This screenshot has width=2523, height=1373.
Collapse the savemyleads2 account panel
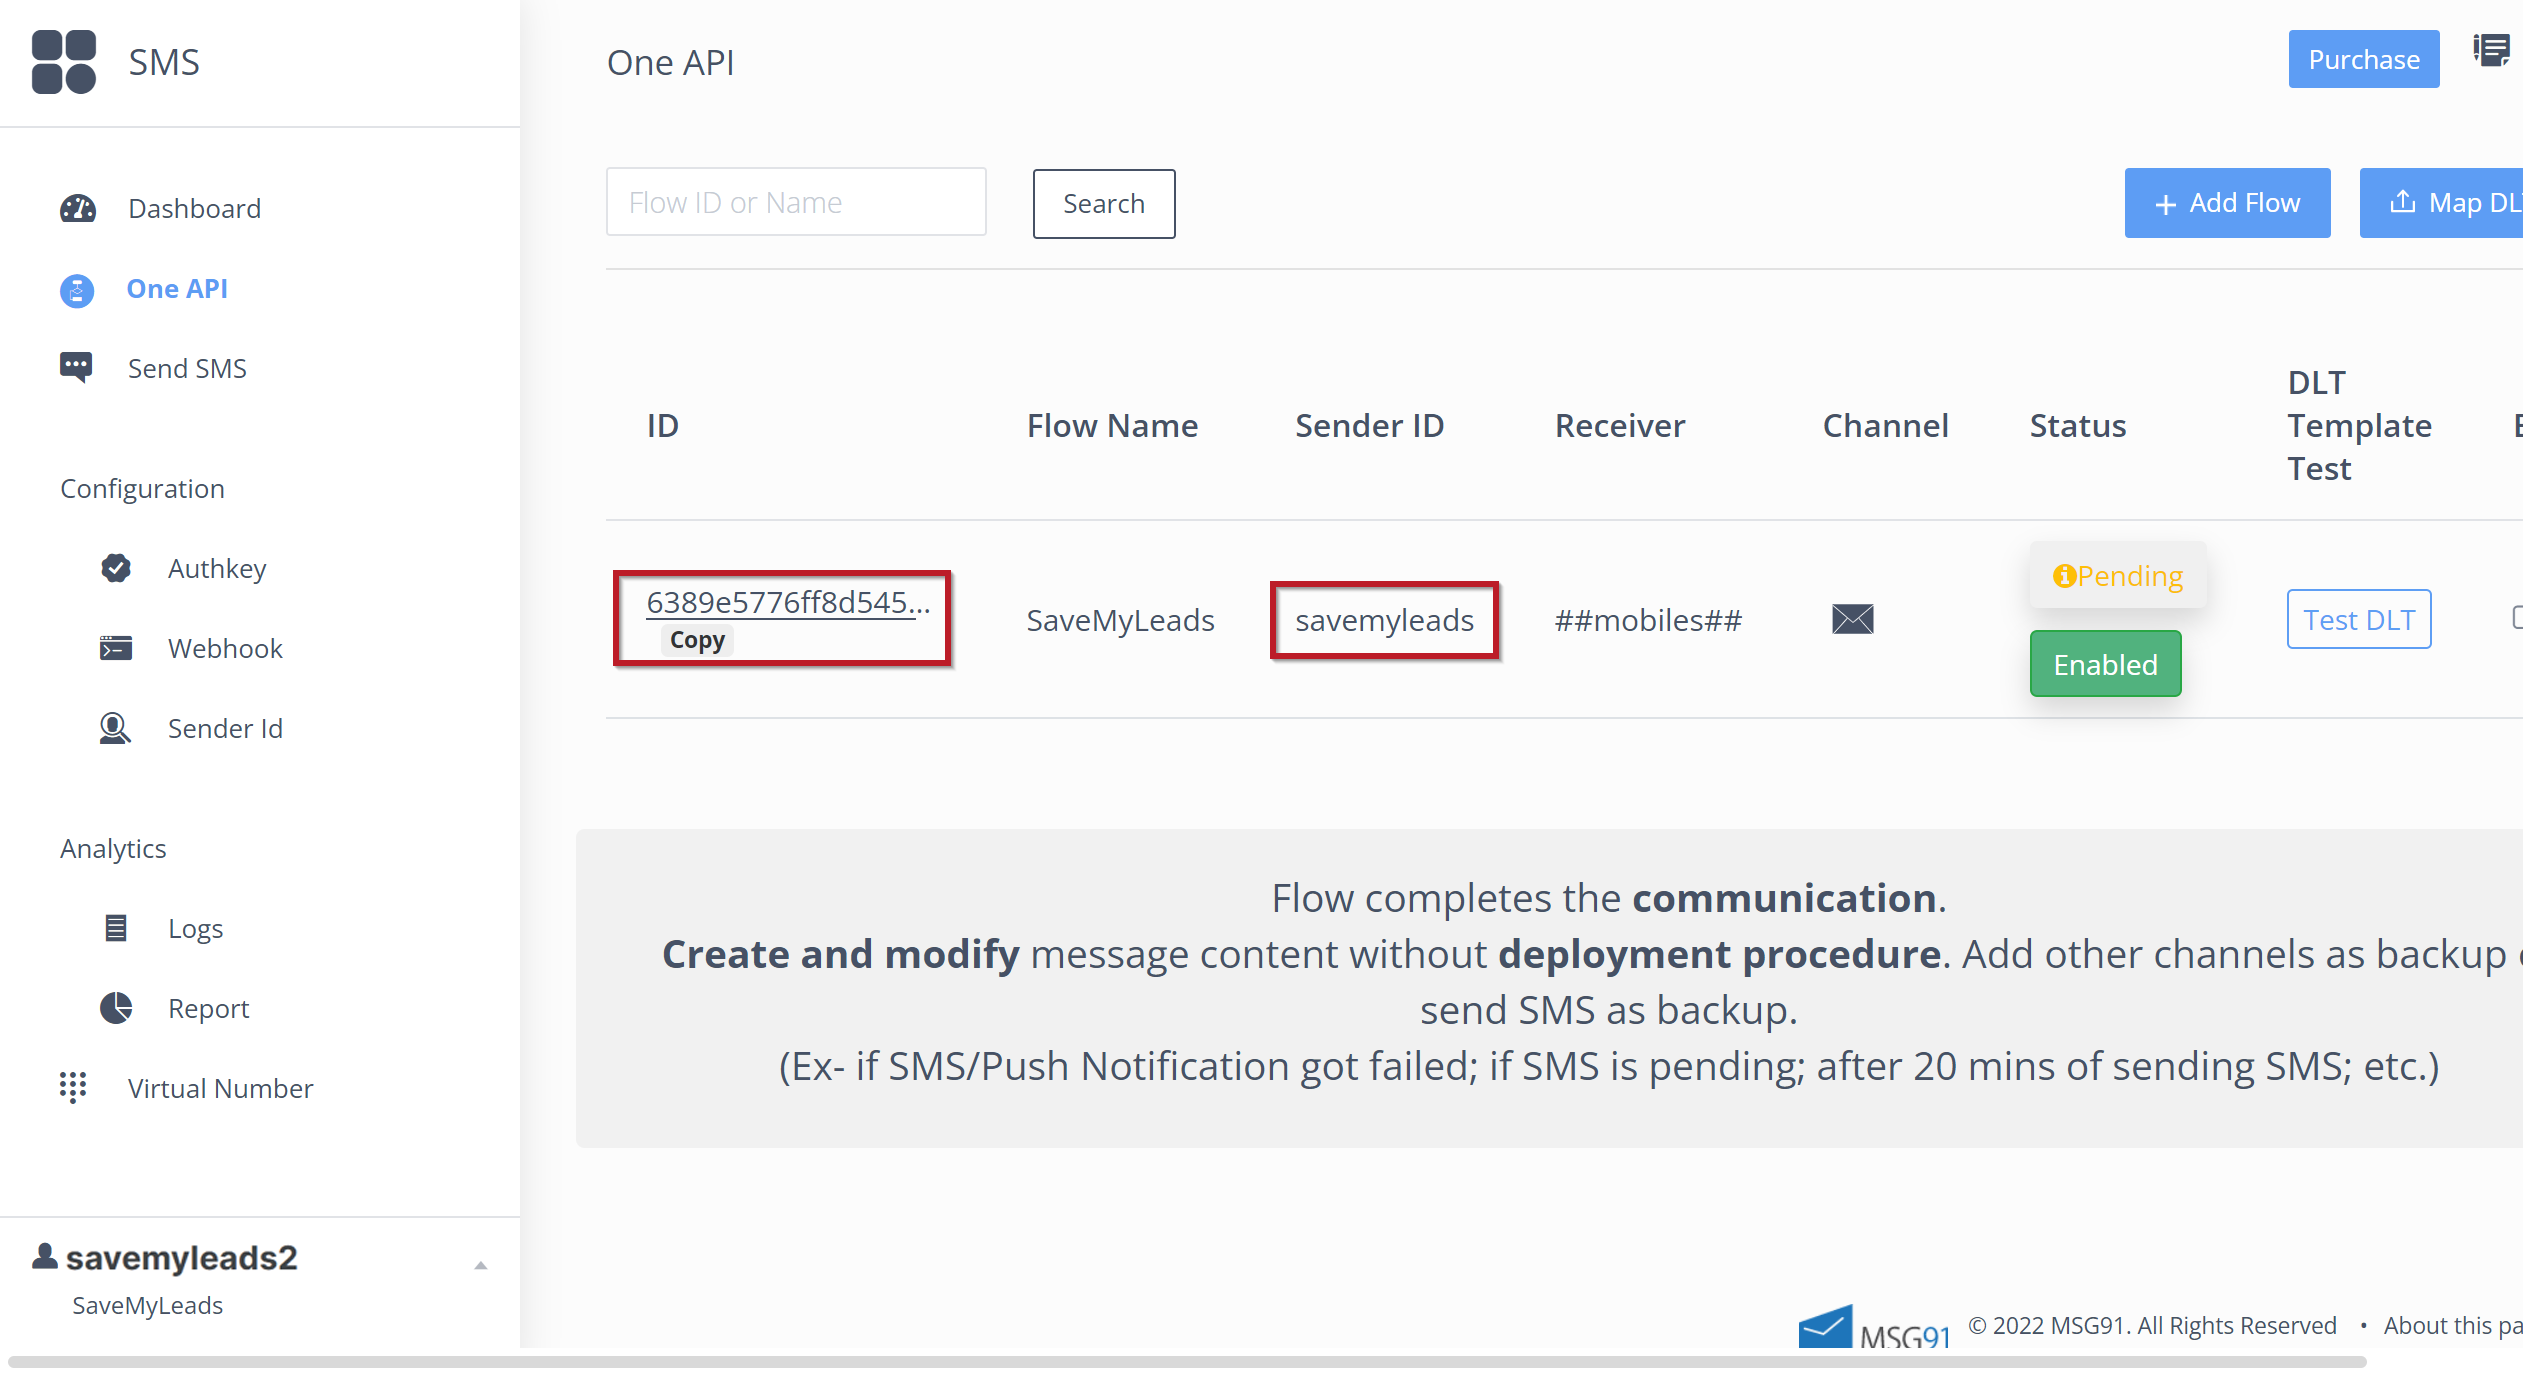[x=482, y=1263]
